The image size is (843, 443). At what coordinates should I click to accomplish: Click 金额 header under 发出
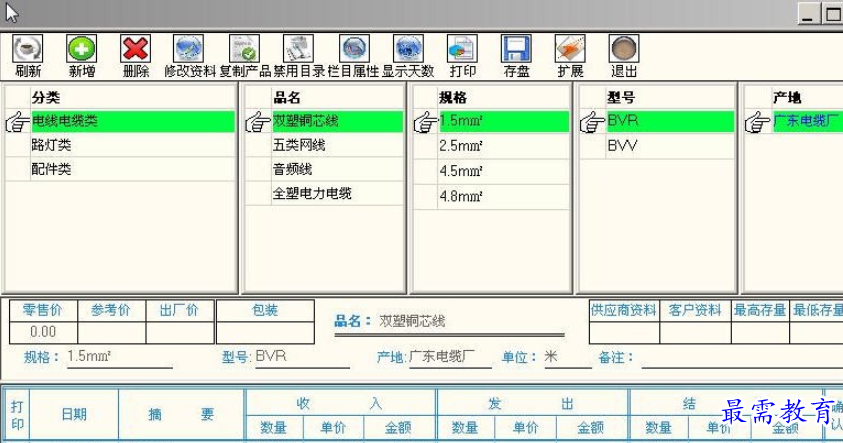point(591,428)
